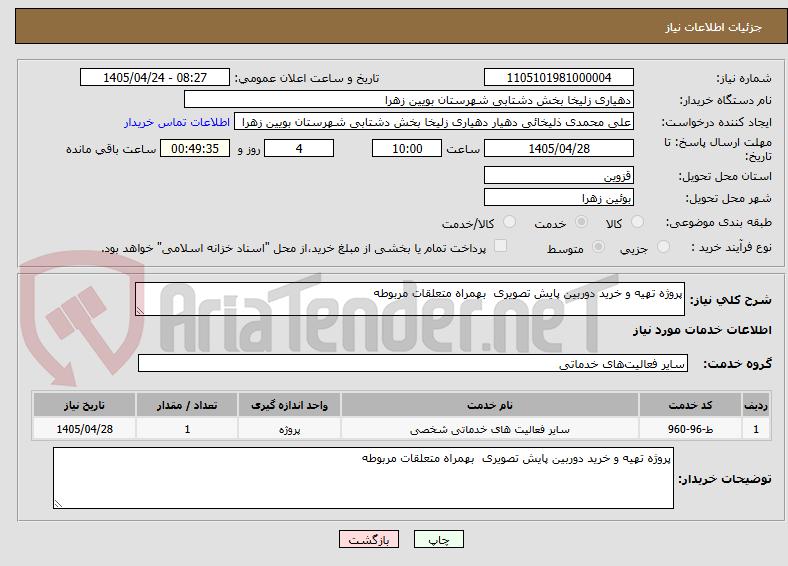Click the response deadline date 1405/04/28 field
The height and width of the screenshot is (566, 788).
click(559, 148)
